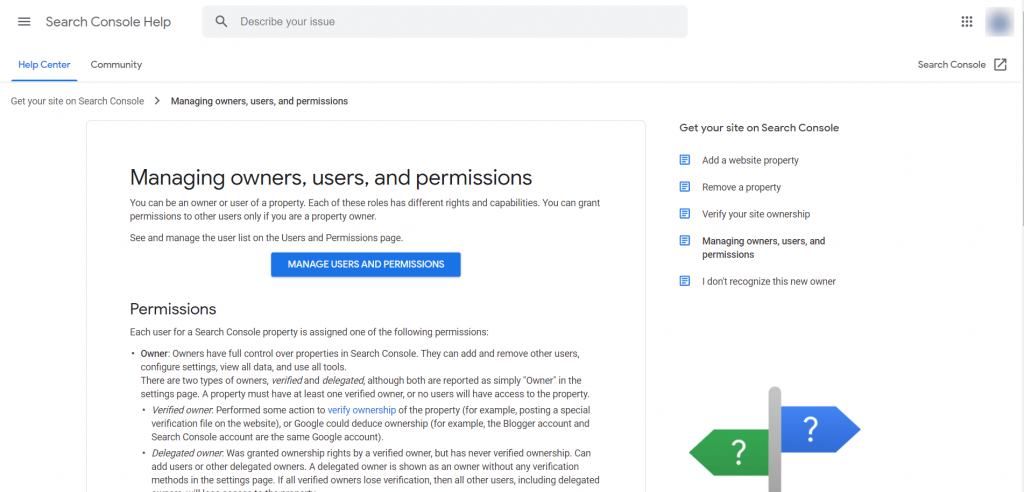Switch to the Help Center tab
Screen dimensions: 1024x492
(44, 65)
